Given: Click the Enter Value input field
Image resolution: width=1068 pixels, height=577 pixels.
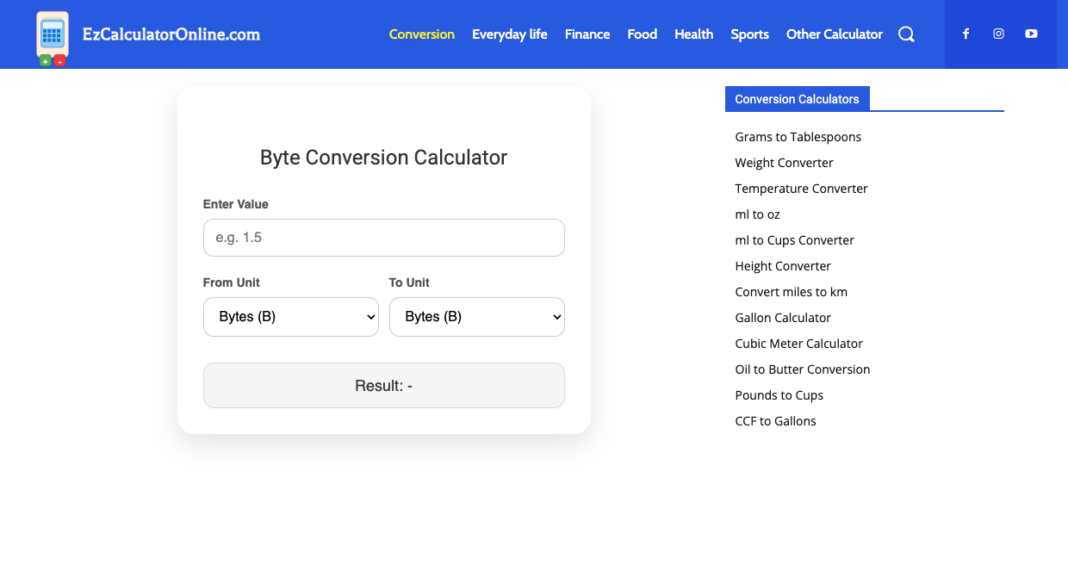Looking at the screenshot, I should (x=384, y=237).
